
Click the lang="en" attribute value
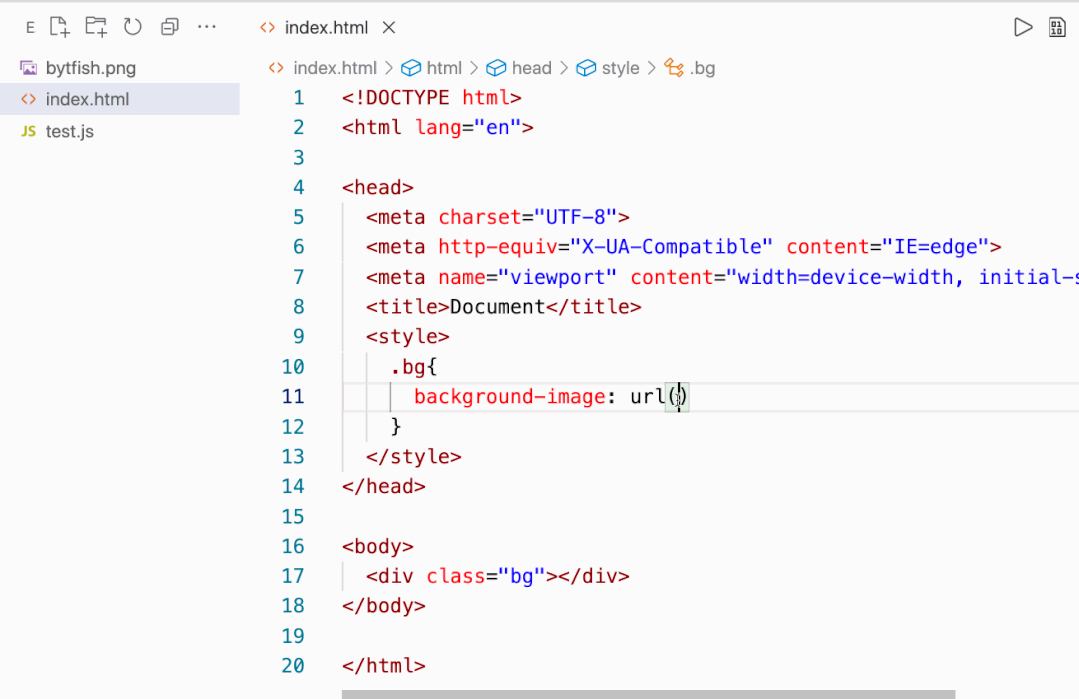point(498,128)
